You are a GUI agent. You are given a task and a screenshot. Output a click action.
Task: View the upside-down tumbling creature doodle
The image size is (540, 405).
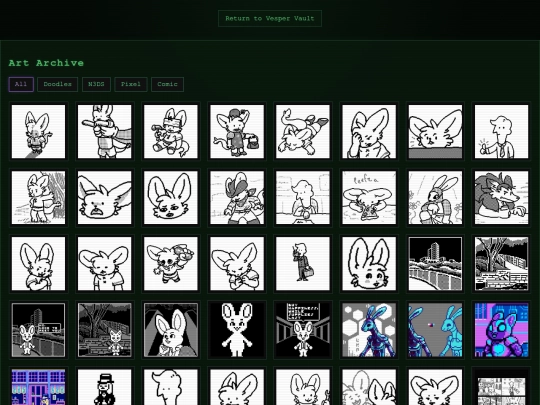coord(303,132)
